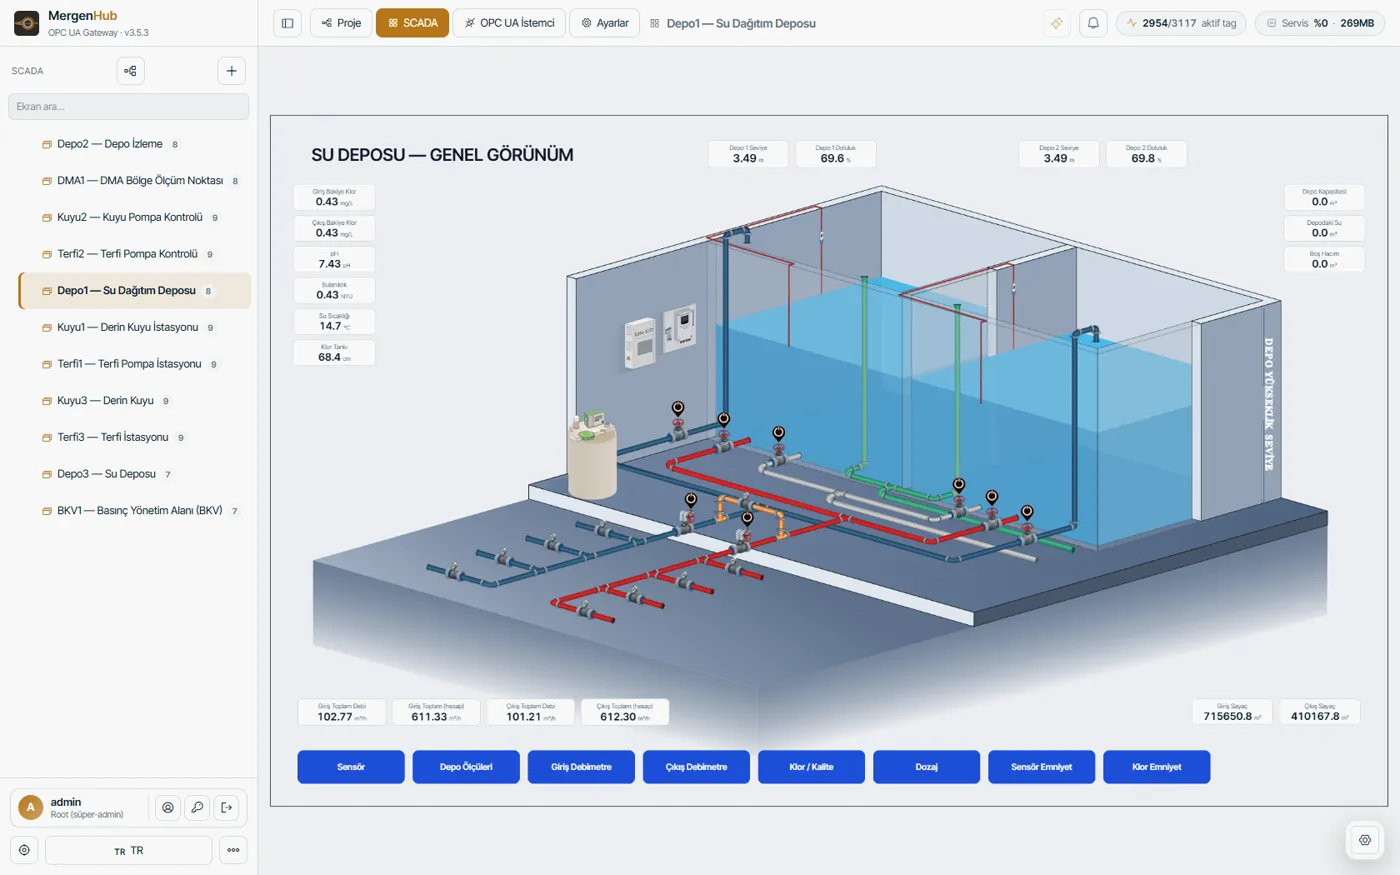Click the Klor / Kalite button
Viewport: 1400px width, 875px height.
811,767
